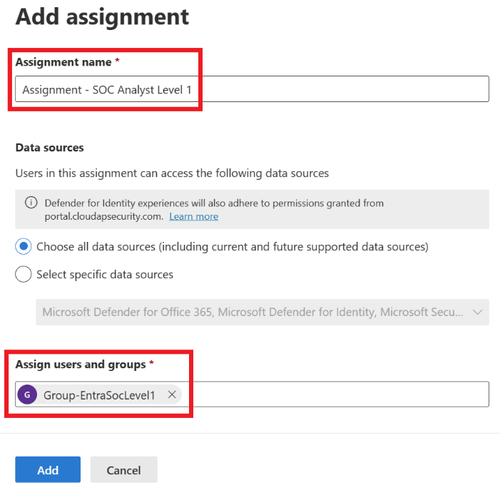Open the Microsoft Defender data sources dropdown
Screen dimensions: 500x498
click(x=262, y=312)
